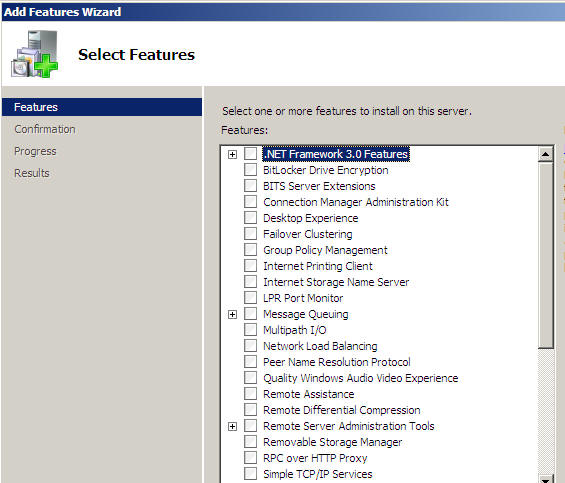Screen dimensions: 565x483
Task: Enable Peer Name Resolution Protocol checkbox
Action: 250,362
